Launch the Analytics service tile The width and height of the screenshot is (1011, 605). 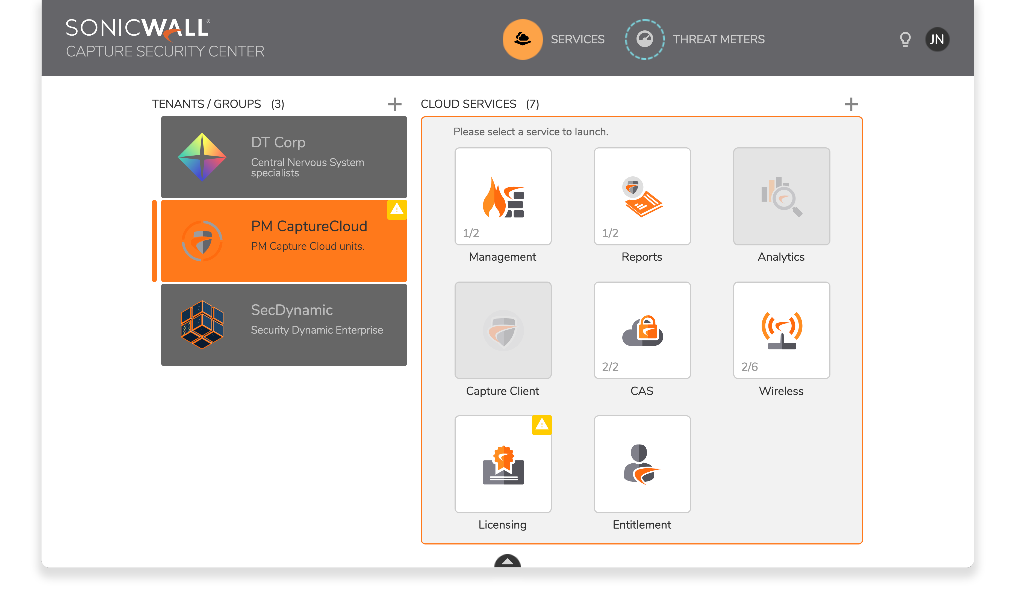pyautogui.click(x=781, y=196)
